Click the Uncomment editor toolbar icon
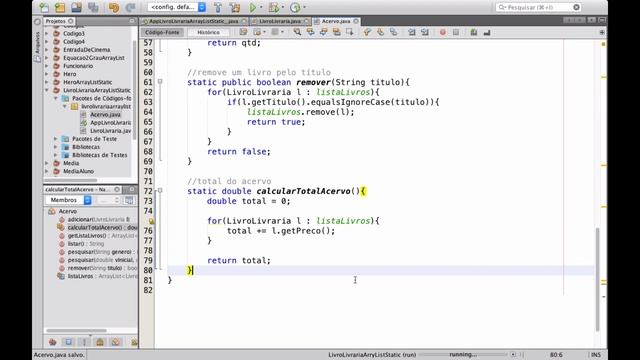Viewport: 640px width, 360px height. click(x=487, y=32)
